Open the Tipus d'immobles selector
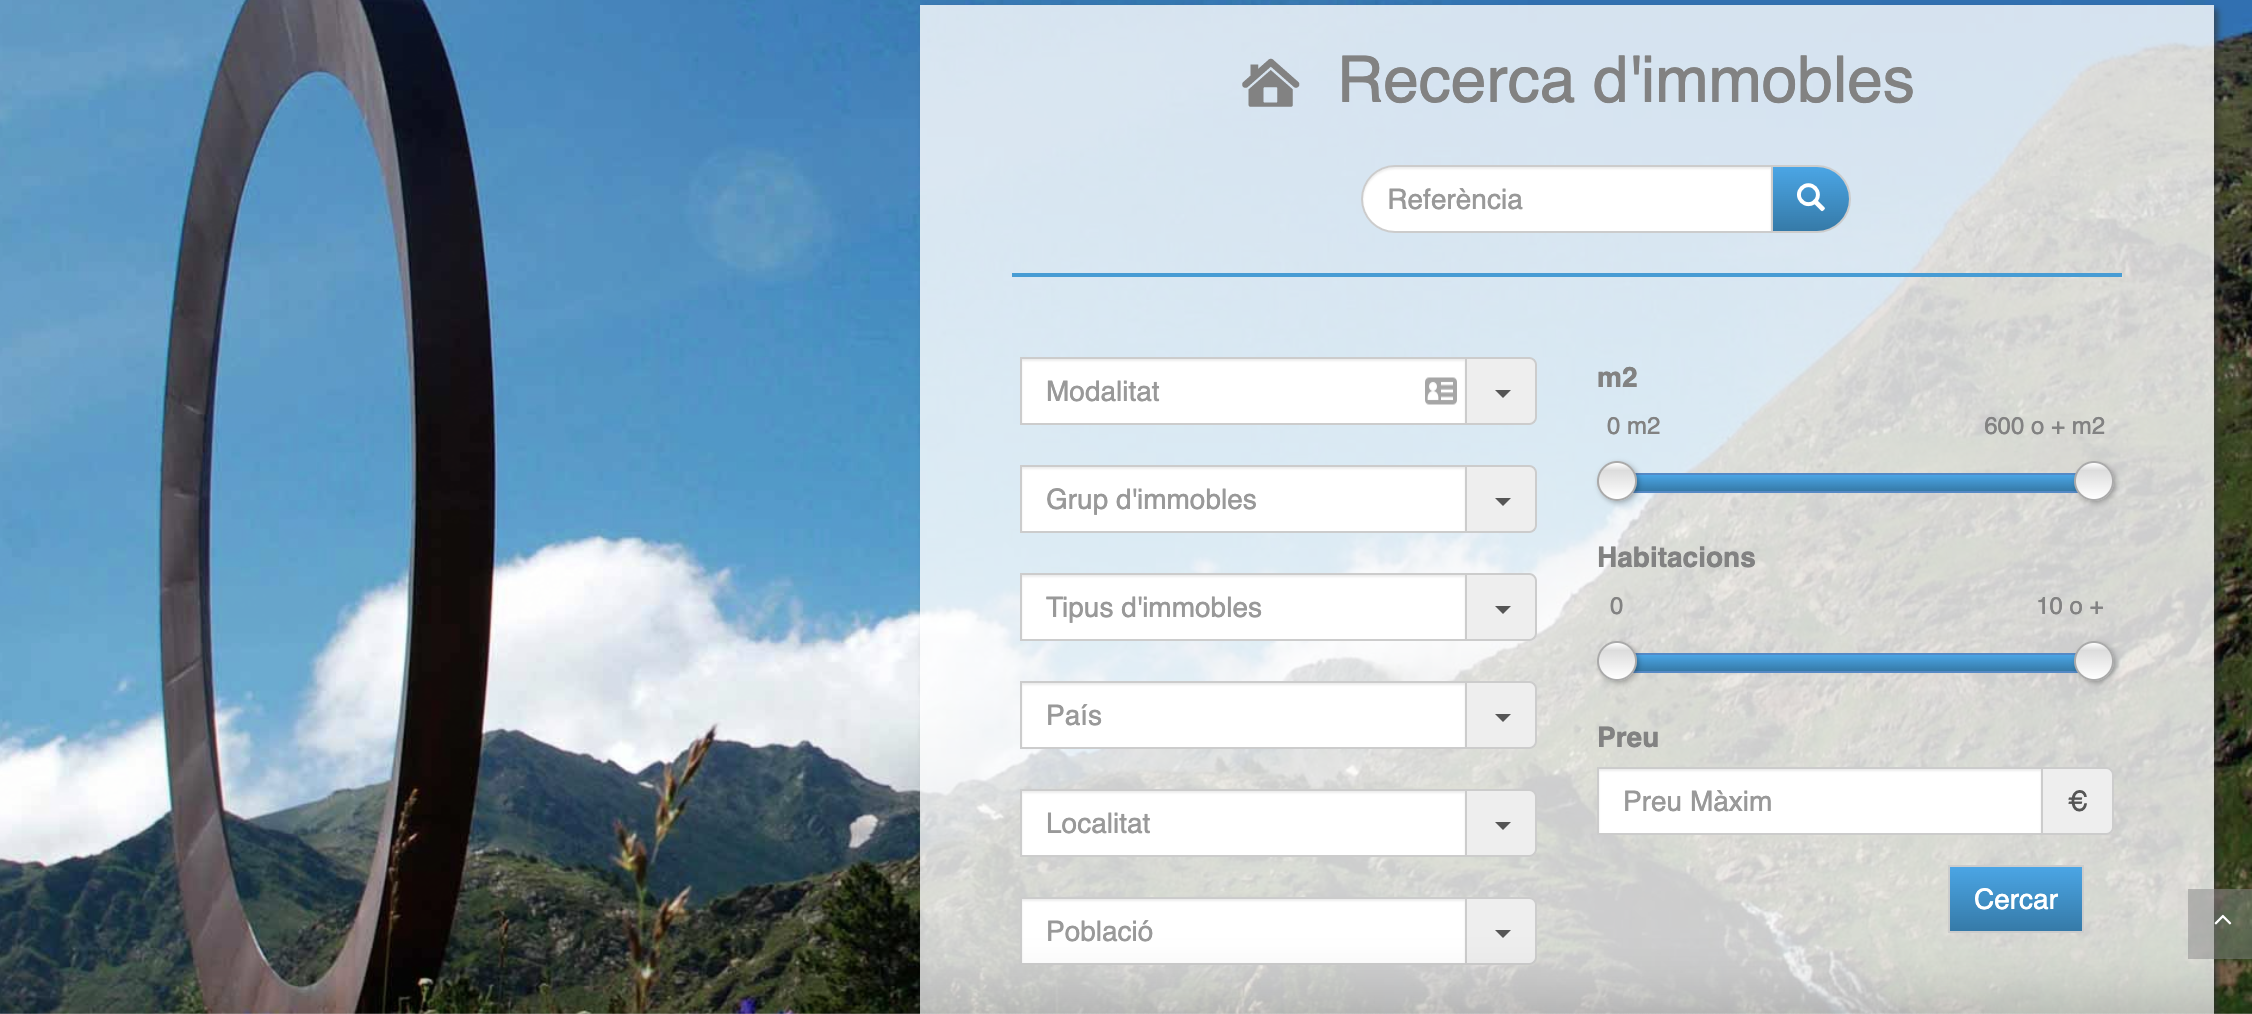The width and height of the screenshot is (2252, 1014). [x=1500, y=607]
